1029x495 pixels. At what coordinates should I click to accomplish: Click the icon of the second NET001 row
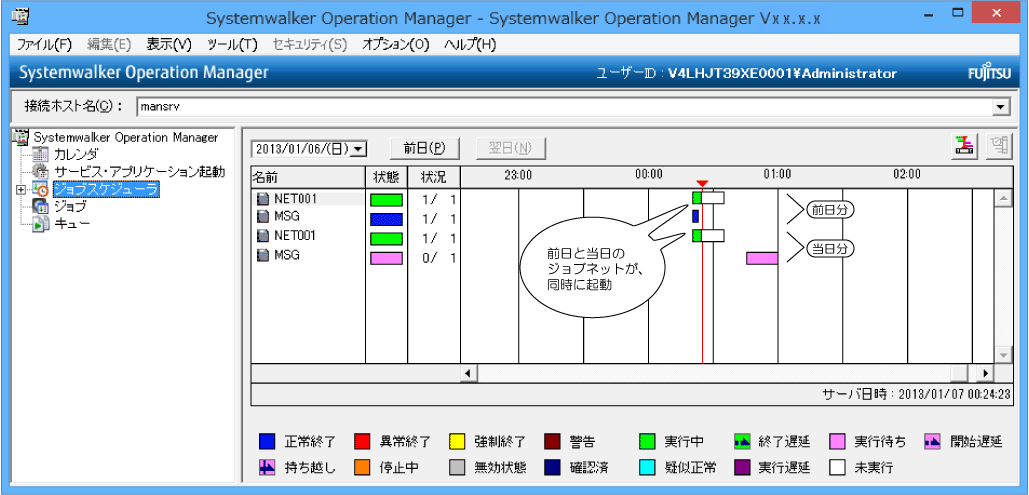(263, 235)
